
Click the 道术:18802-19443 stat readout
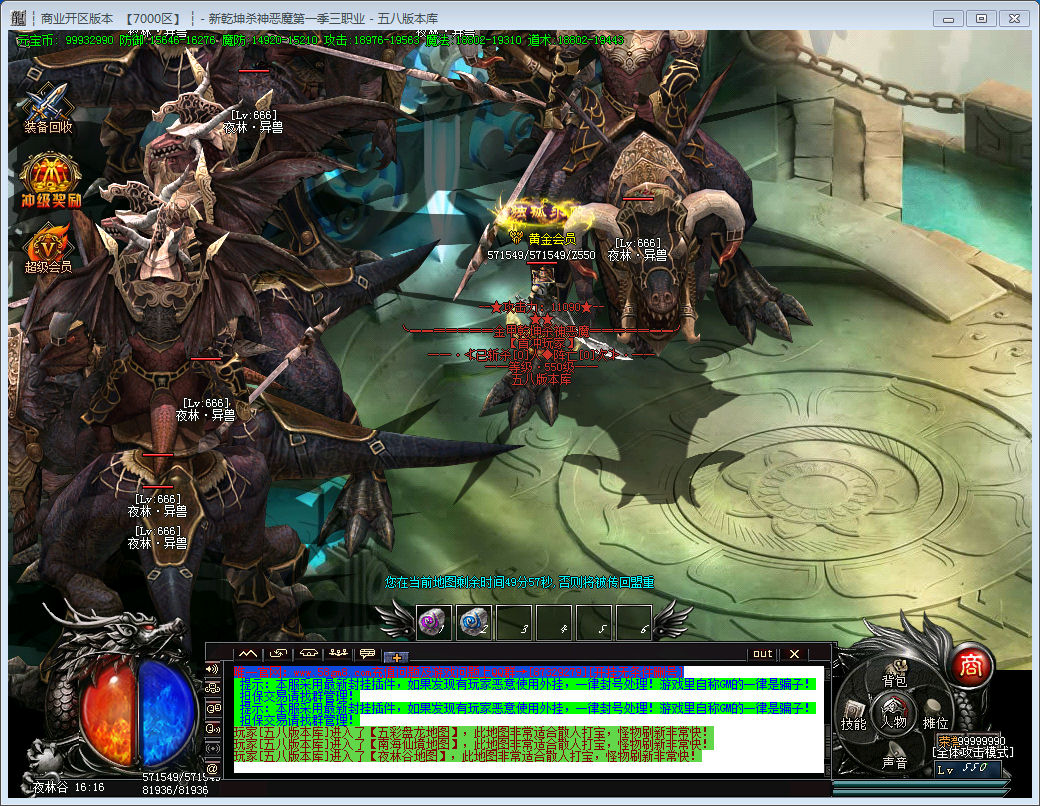576,40
